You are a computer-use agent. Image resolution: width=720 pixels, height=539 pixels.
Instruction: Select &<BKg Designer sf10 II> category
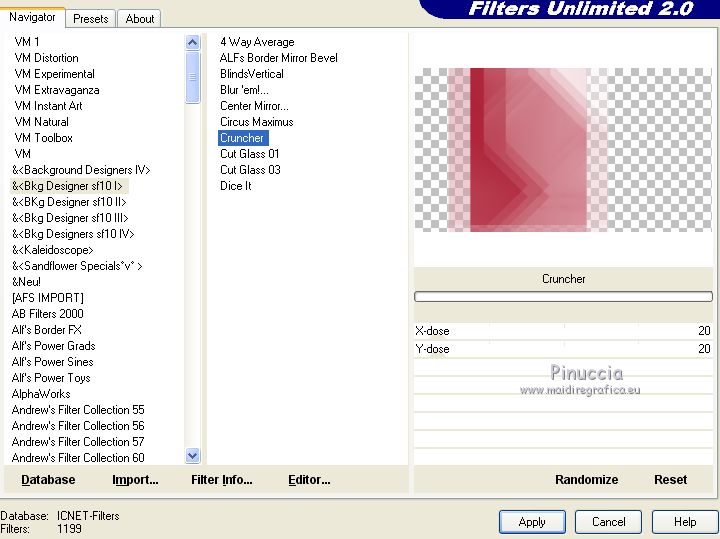coord(69,202)
